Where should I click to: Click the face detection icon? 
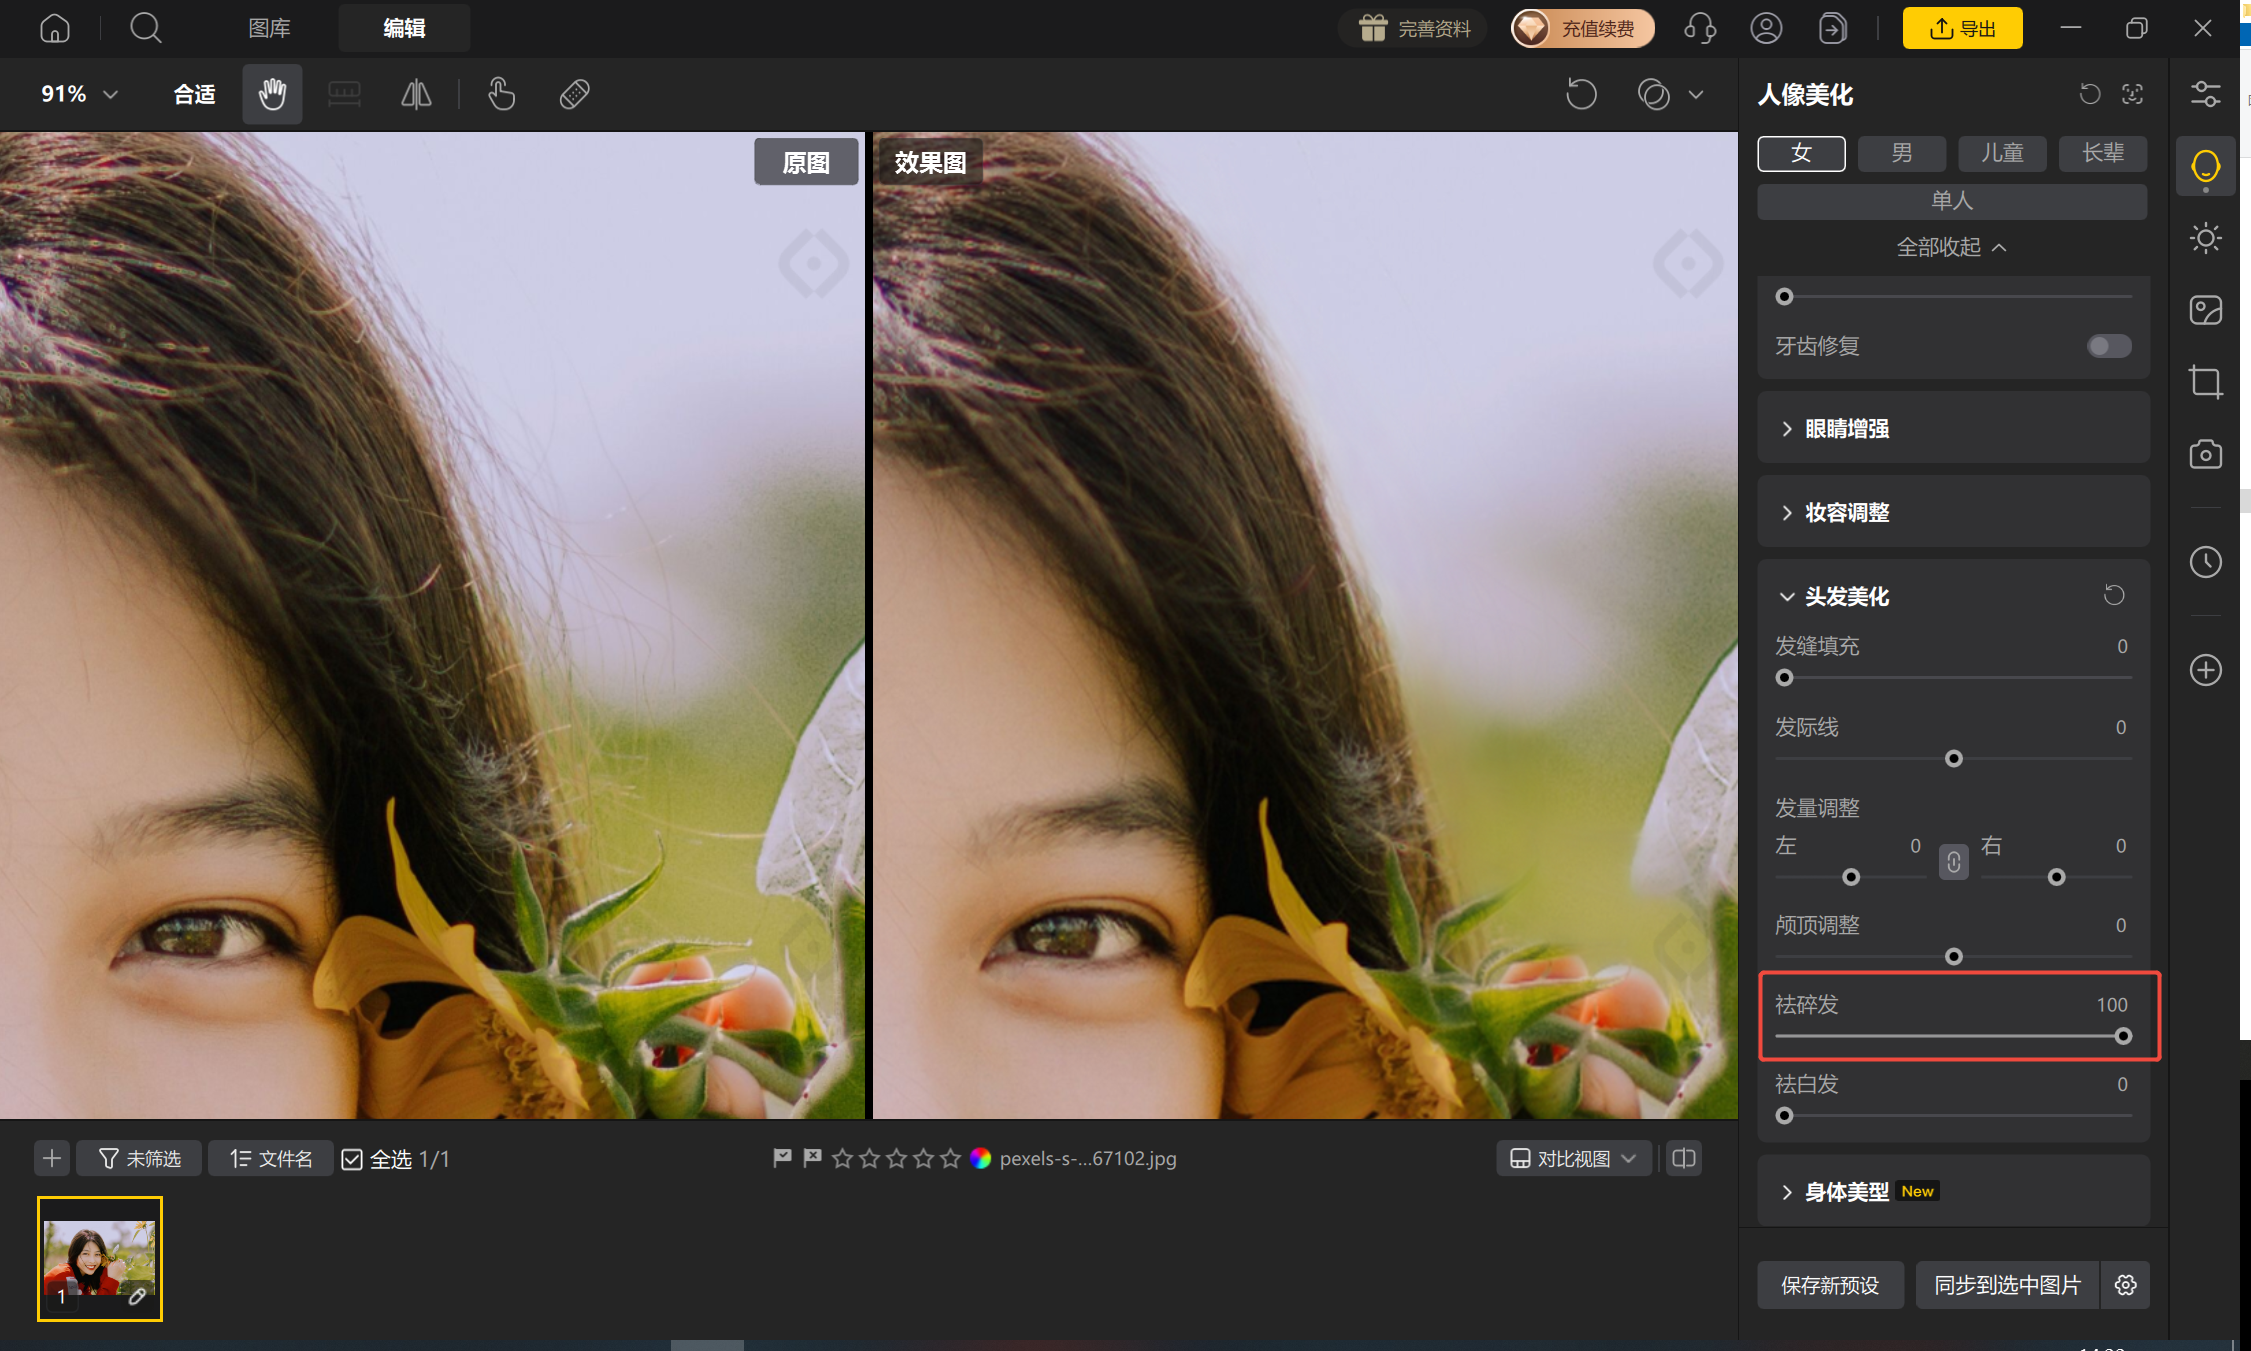click(2132, 94)
